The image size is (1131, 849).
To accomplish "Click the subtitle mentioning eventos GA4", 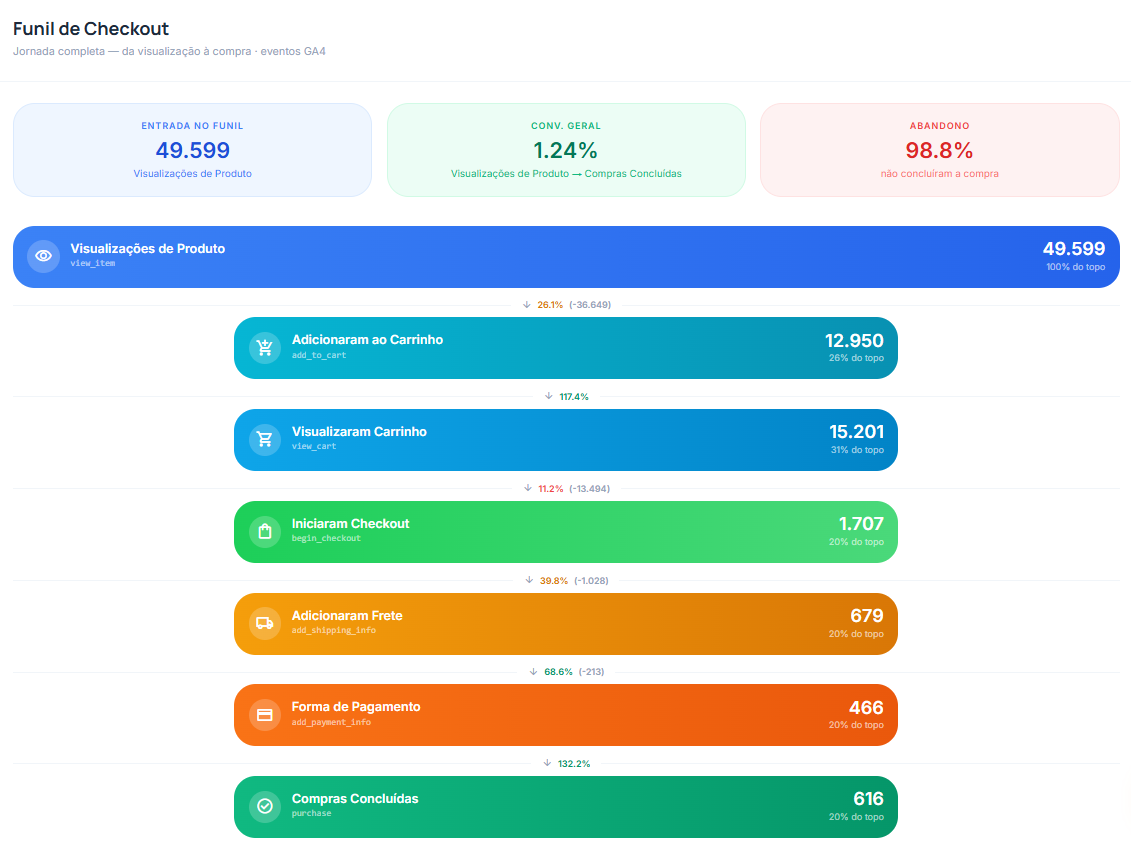I will 170,51.
